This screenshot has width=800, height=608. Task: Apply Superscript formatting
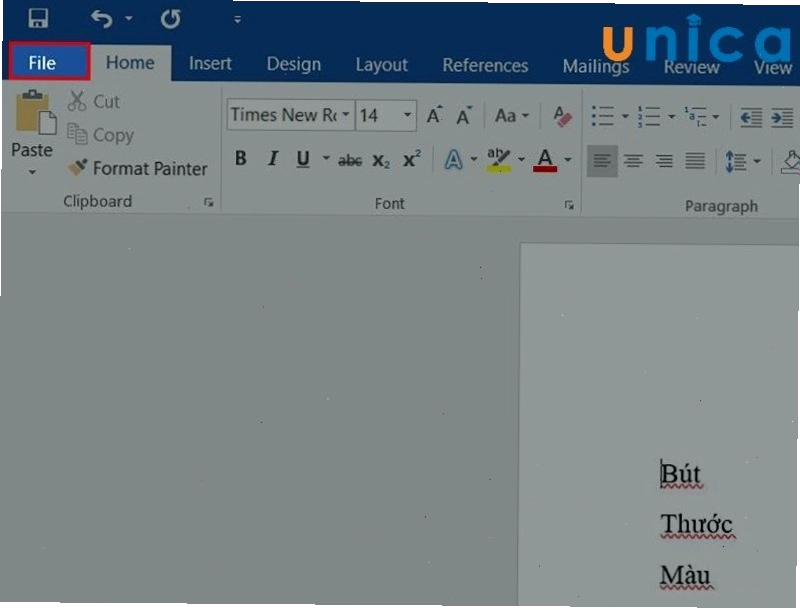click(412, 159)
